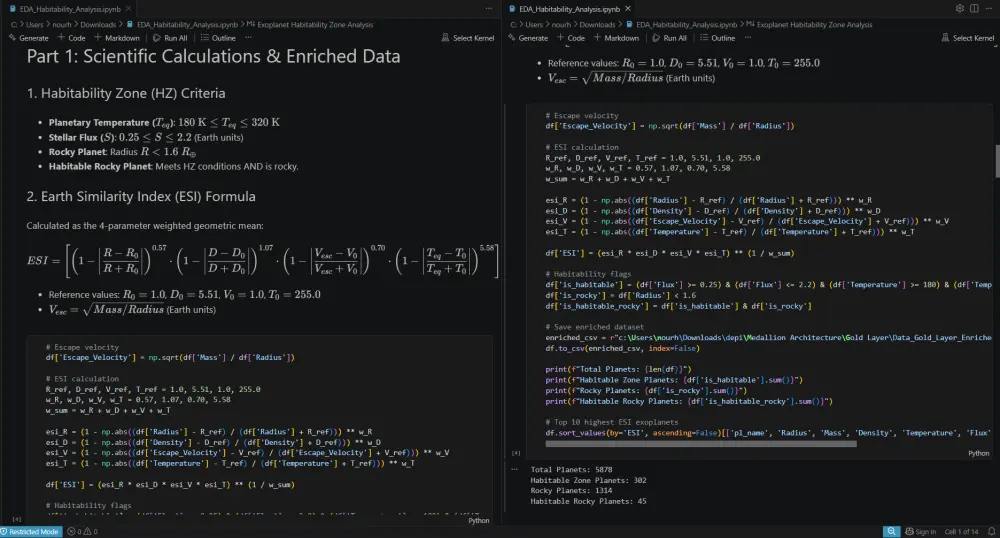
Task: Click Python language label of right code cell
Action: 978,453
